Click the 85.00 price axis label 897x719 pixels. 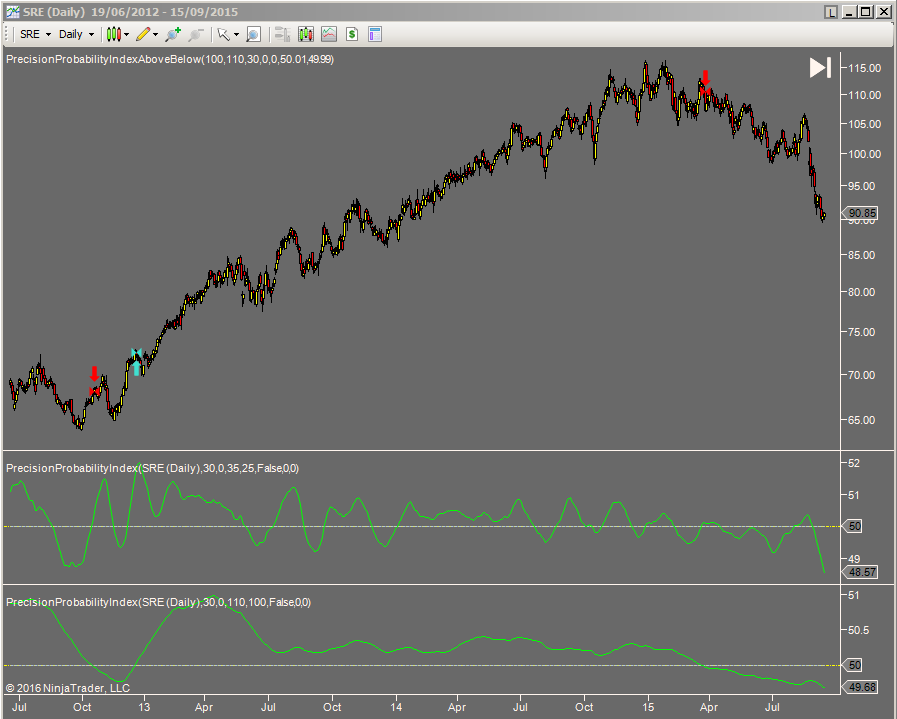click(864, 255)
